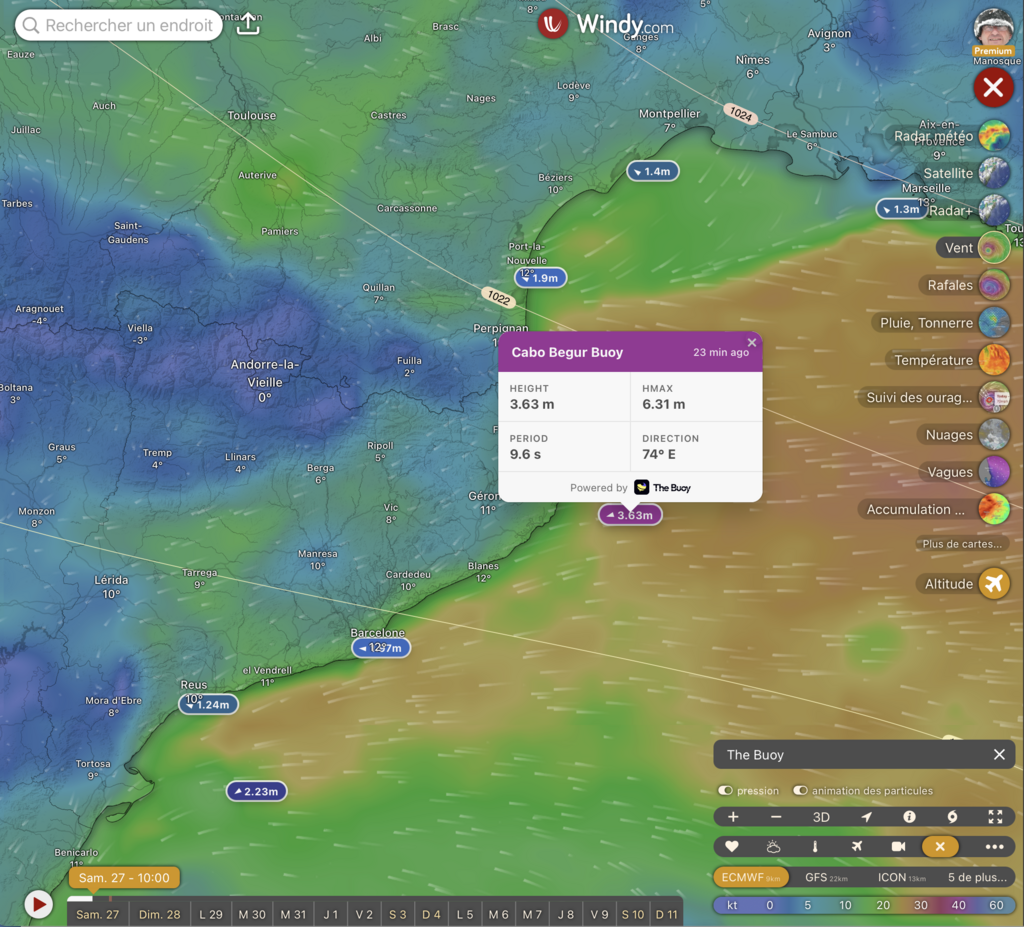Image resolution: width=1024 pixels, height=927 pixels.
Task: Toggle the pression switch
Action: (x=726, y=791)
